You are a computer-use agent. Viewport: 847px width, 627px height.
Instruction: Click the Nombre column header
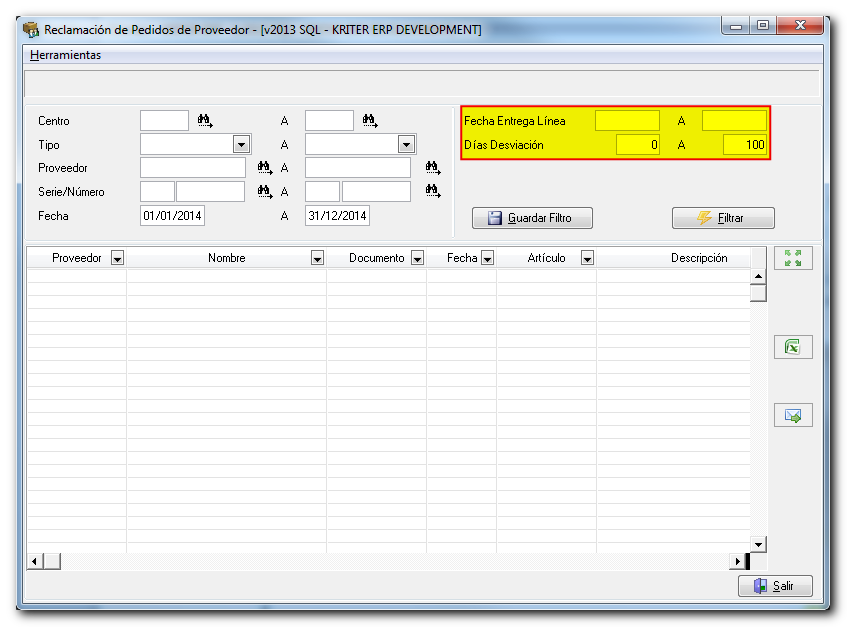tap(226, 258)
